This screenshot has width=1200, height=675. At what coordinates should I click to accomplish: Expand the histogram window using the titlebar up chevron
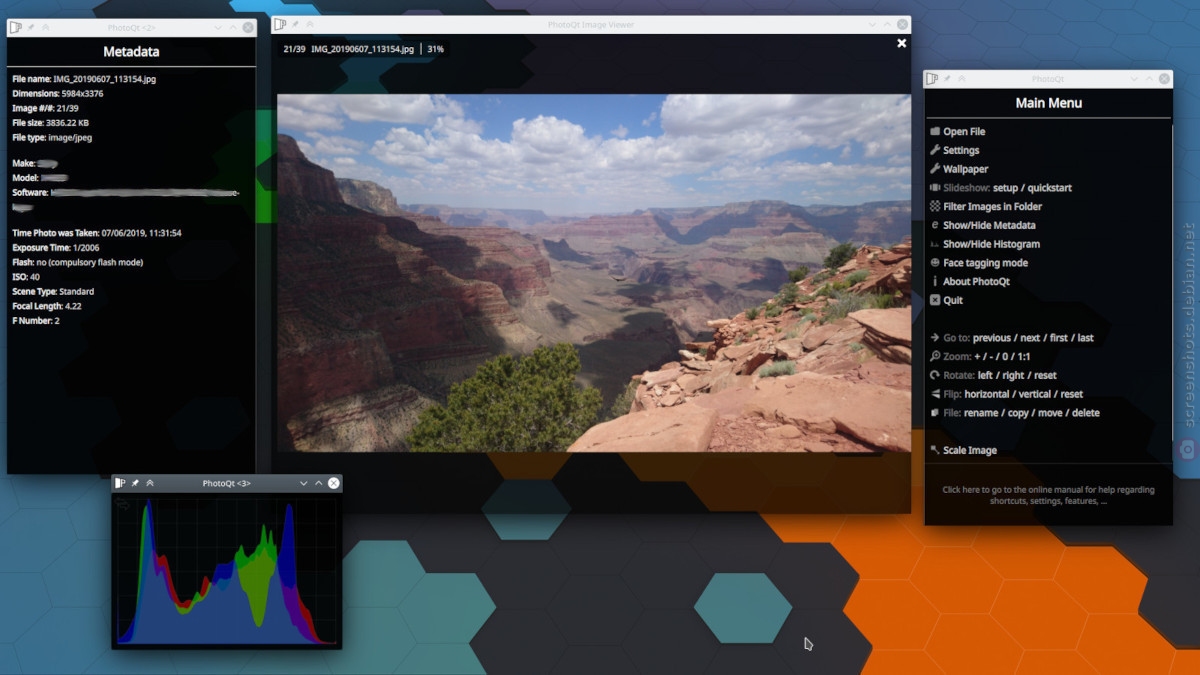(x=319, y=483)
